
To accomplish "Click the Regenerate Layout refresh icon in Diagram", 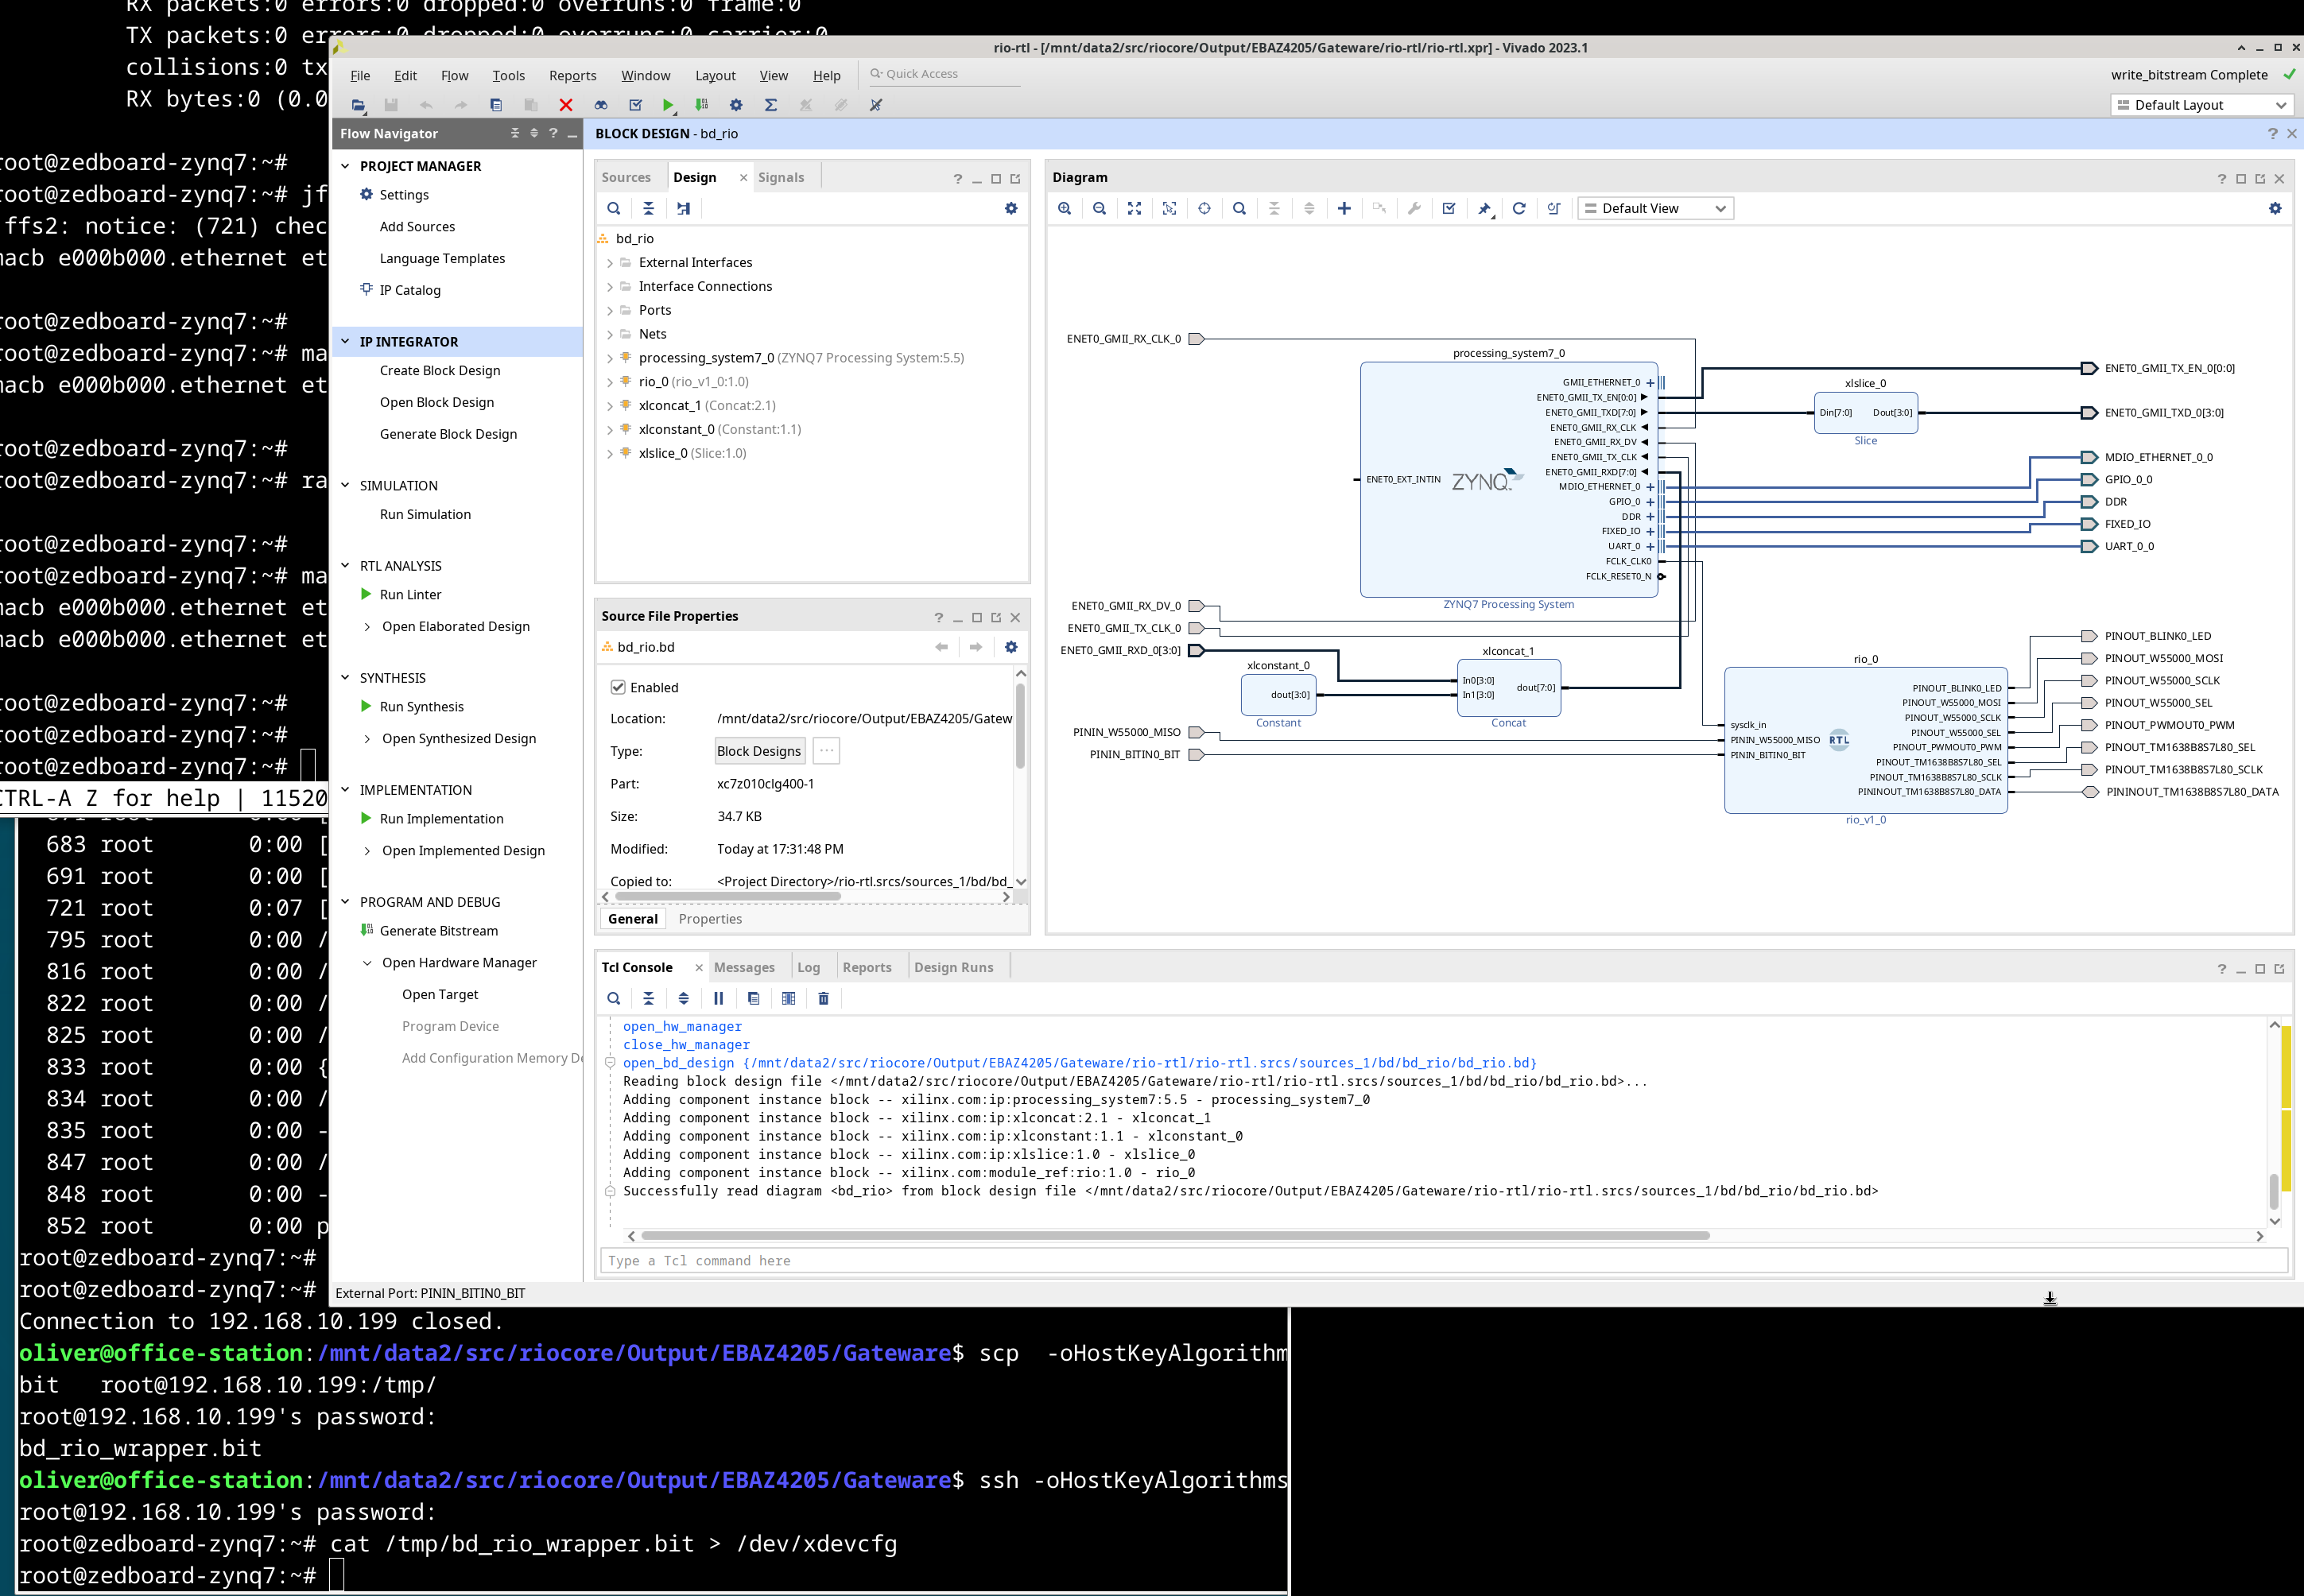I will 1519,209.
